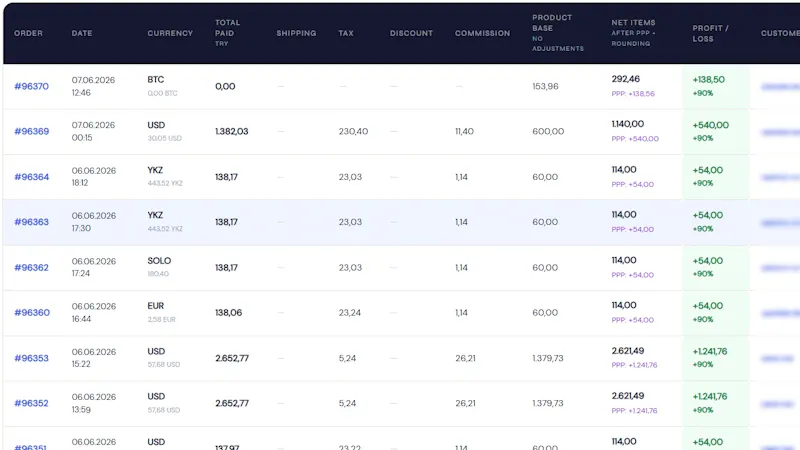Click the COMMISSION column header
800x450 pixels.
[482, 33]
